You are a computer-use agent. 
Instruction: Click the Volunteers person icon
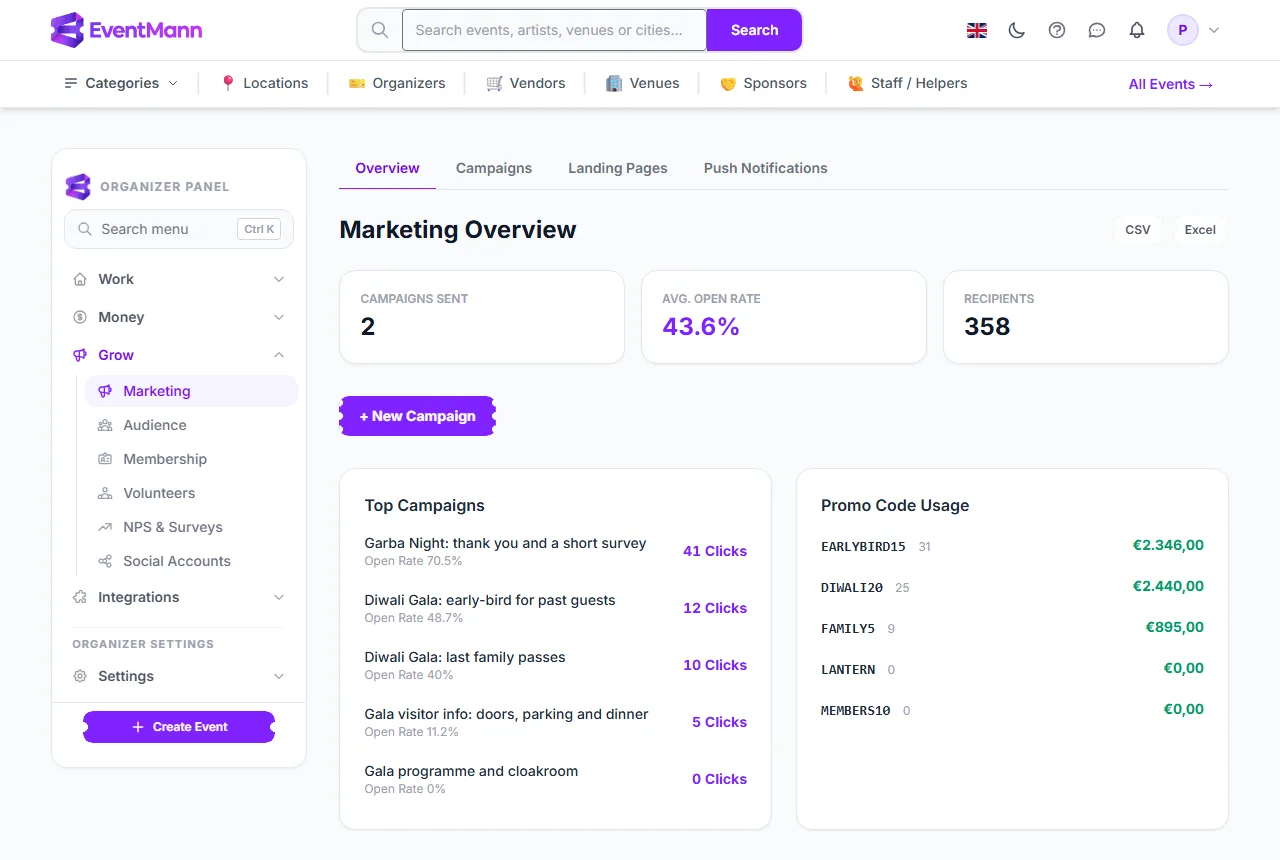105,493
